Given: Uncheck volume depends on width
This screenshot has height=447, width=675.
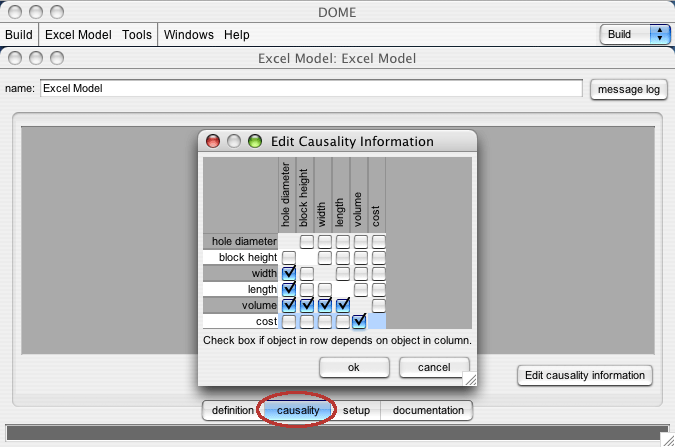Looking at the screenshot, I should [325, 305].
